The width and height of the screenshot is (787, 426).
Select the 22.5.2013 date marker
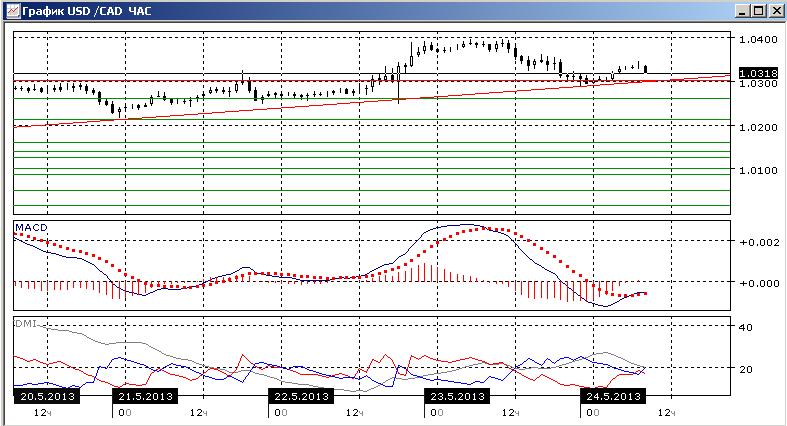301,396
